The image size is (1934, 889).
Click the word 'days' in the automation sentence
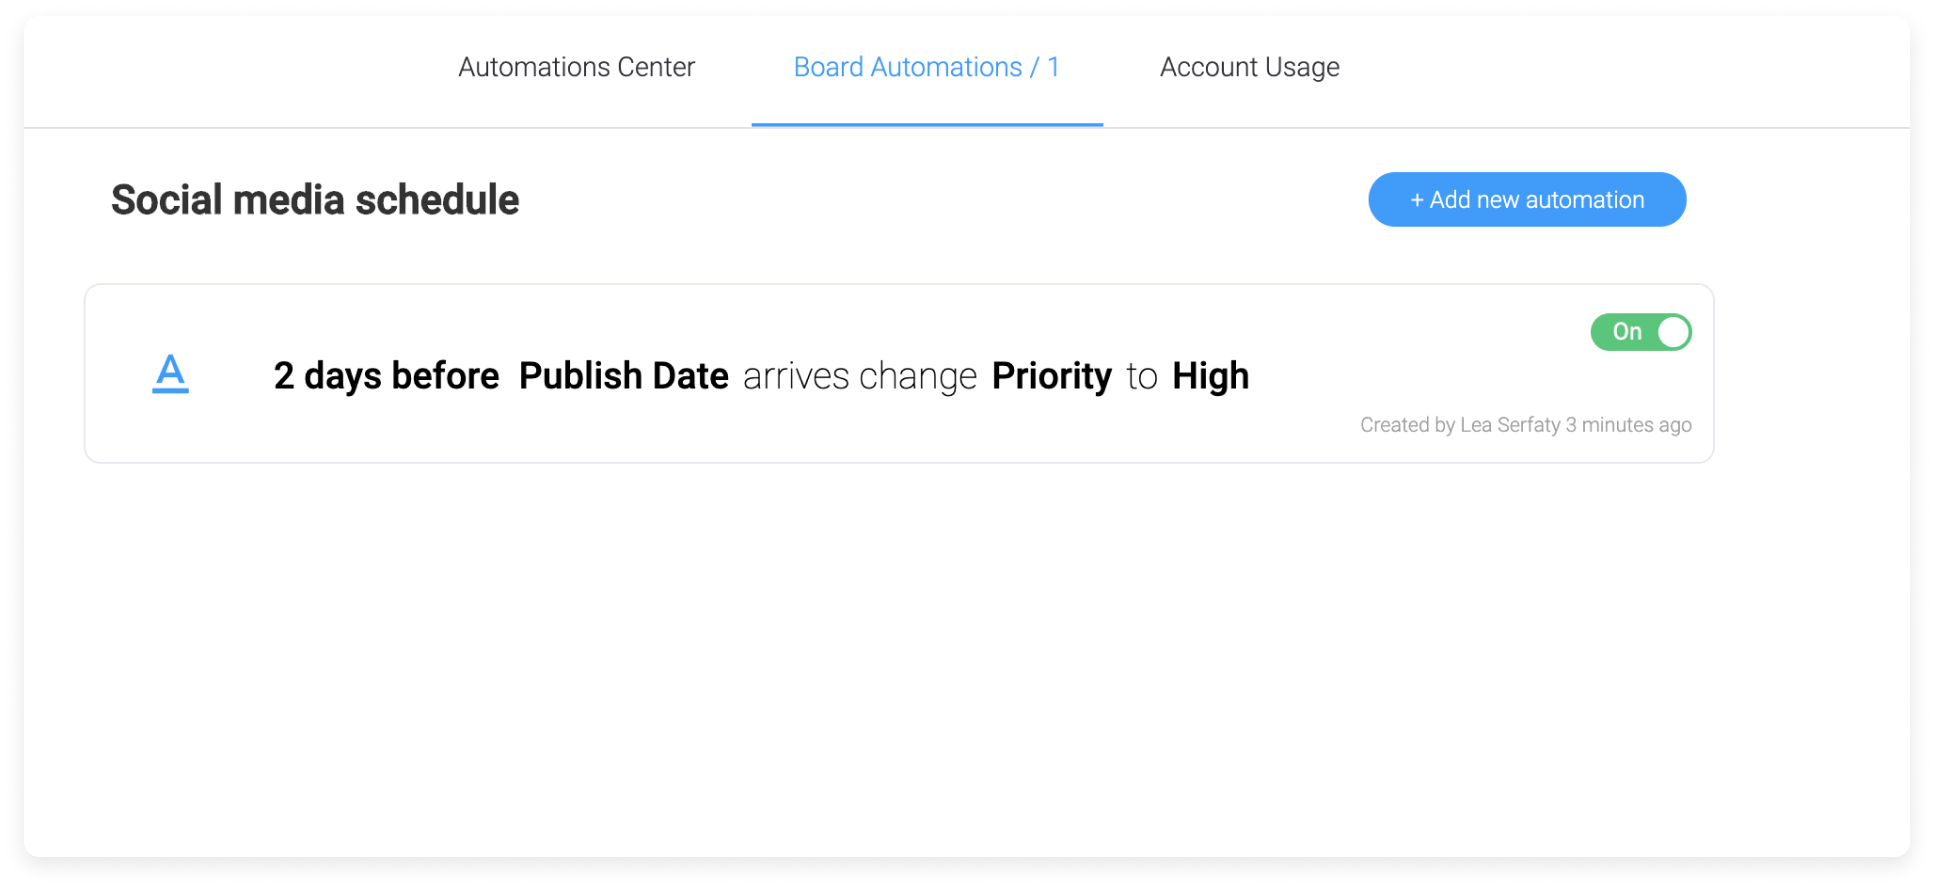point(343,377)
